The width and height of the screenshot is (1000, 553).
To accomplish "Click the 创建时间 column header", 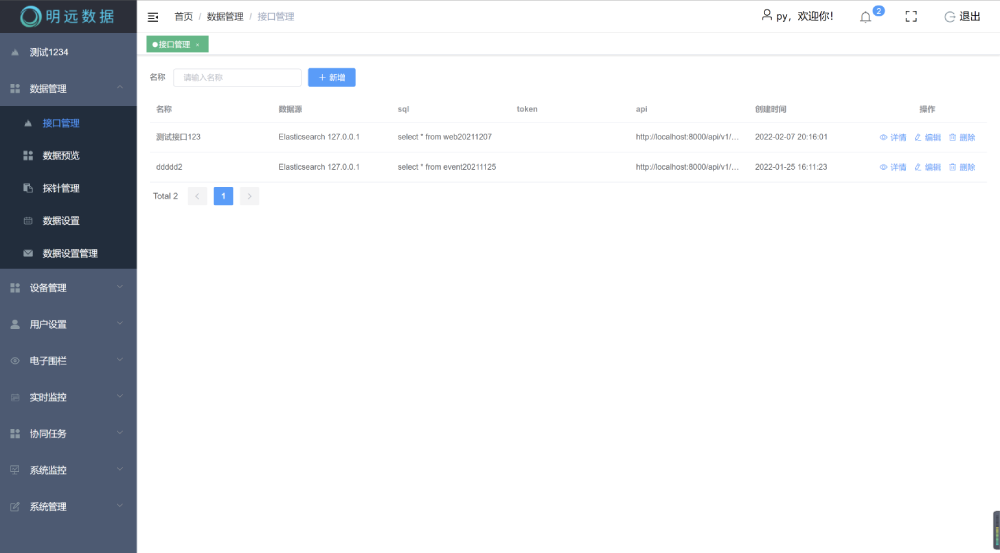I will [x=770, y=109].
